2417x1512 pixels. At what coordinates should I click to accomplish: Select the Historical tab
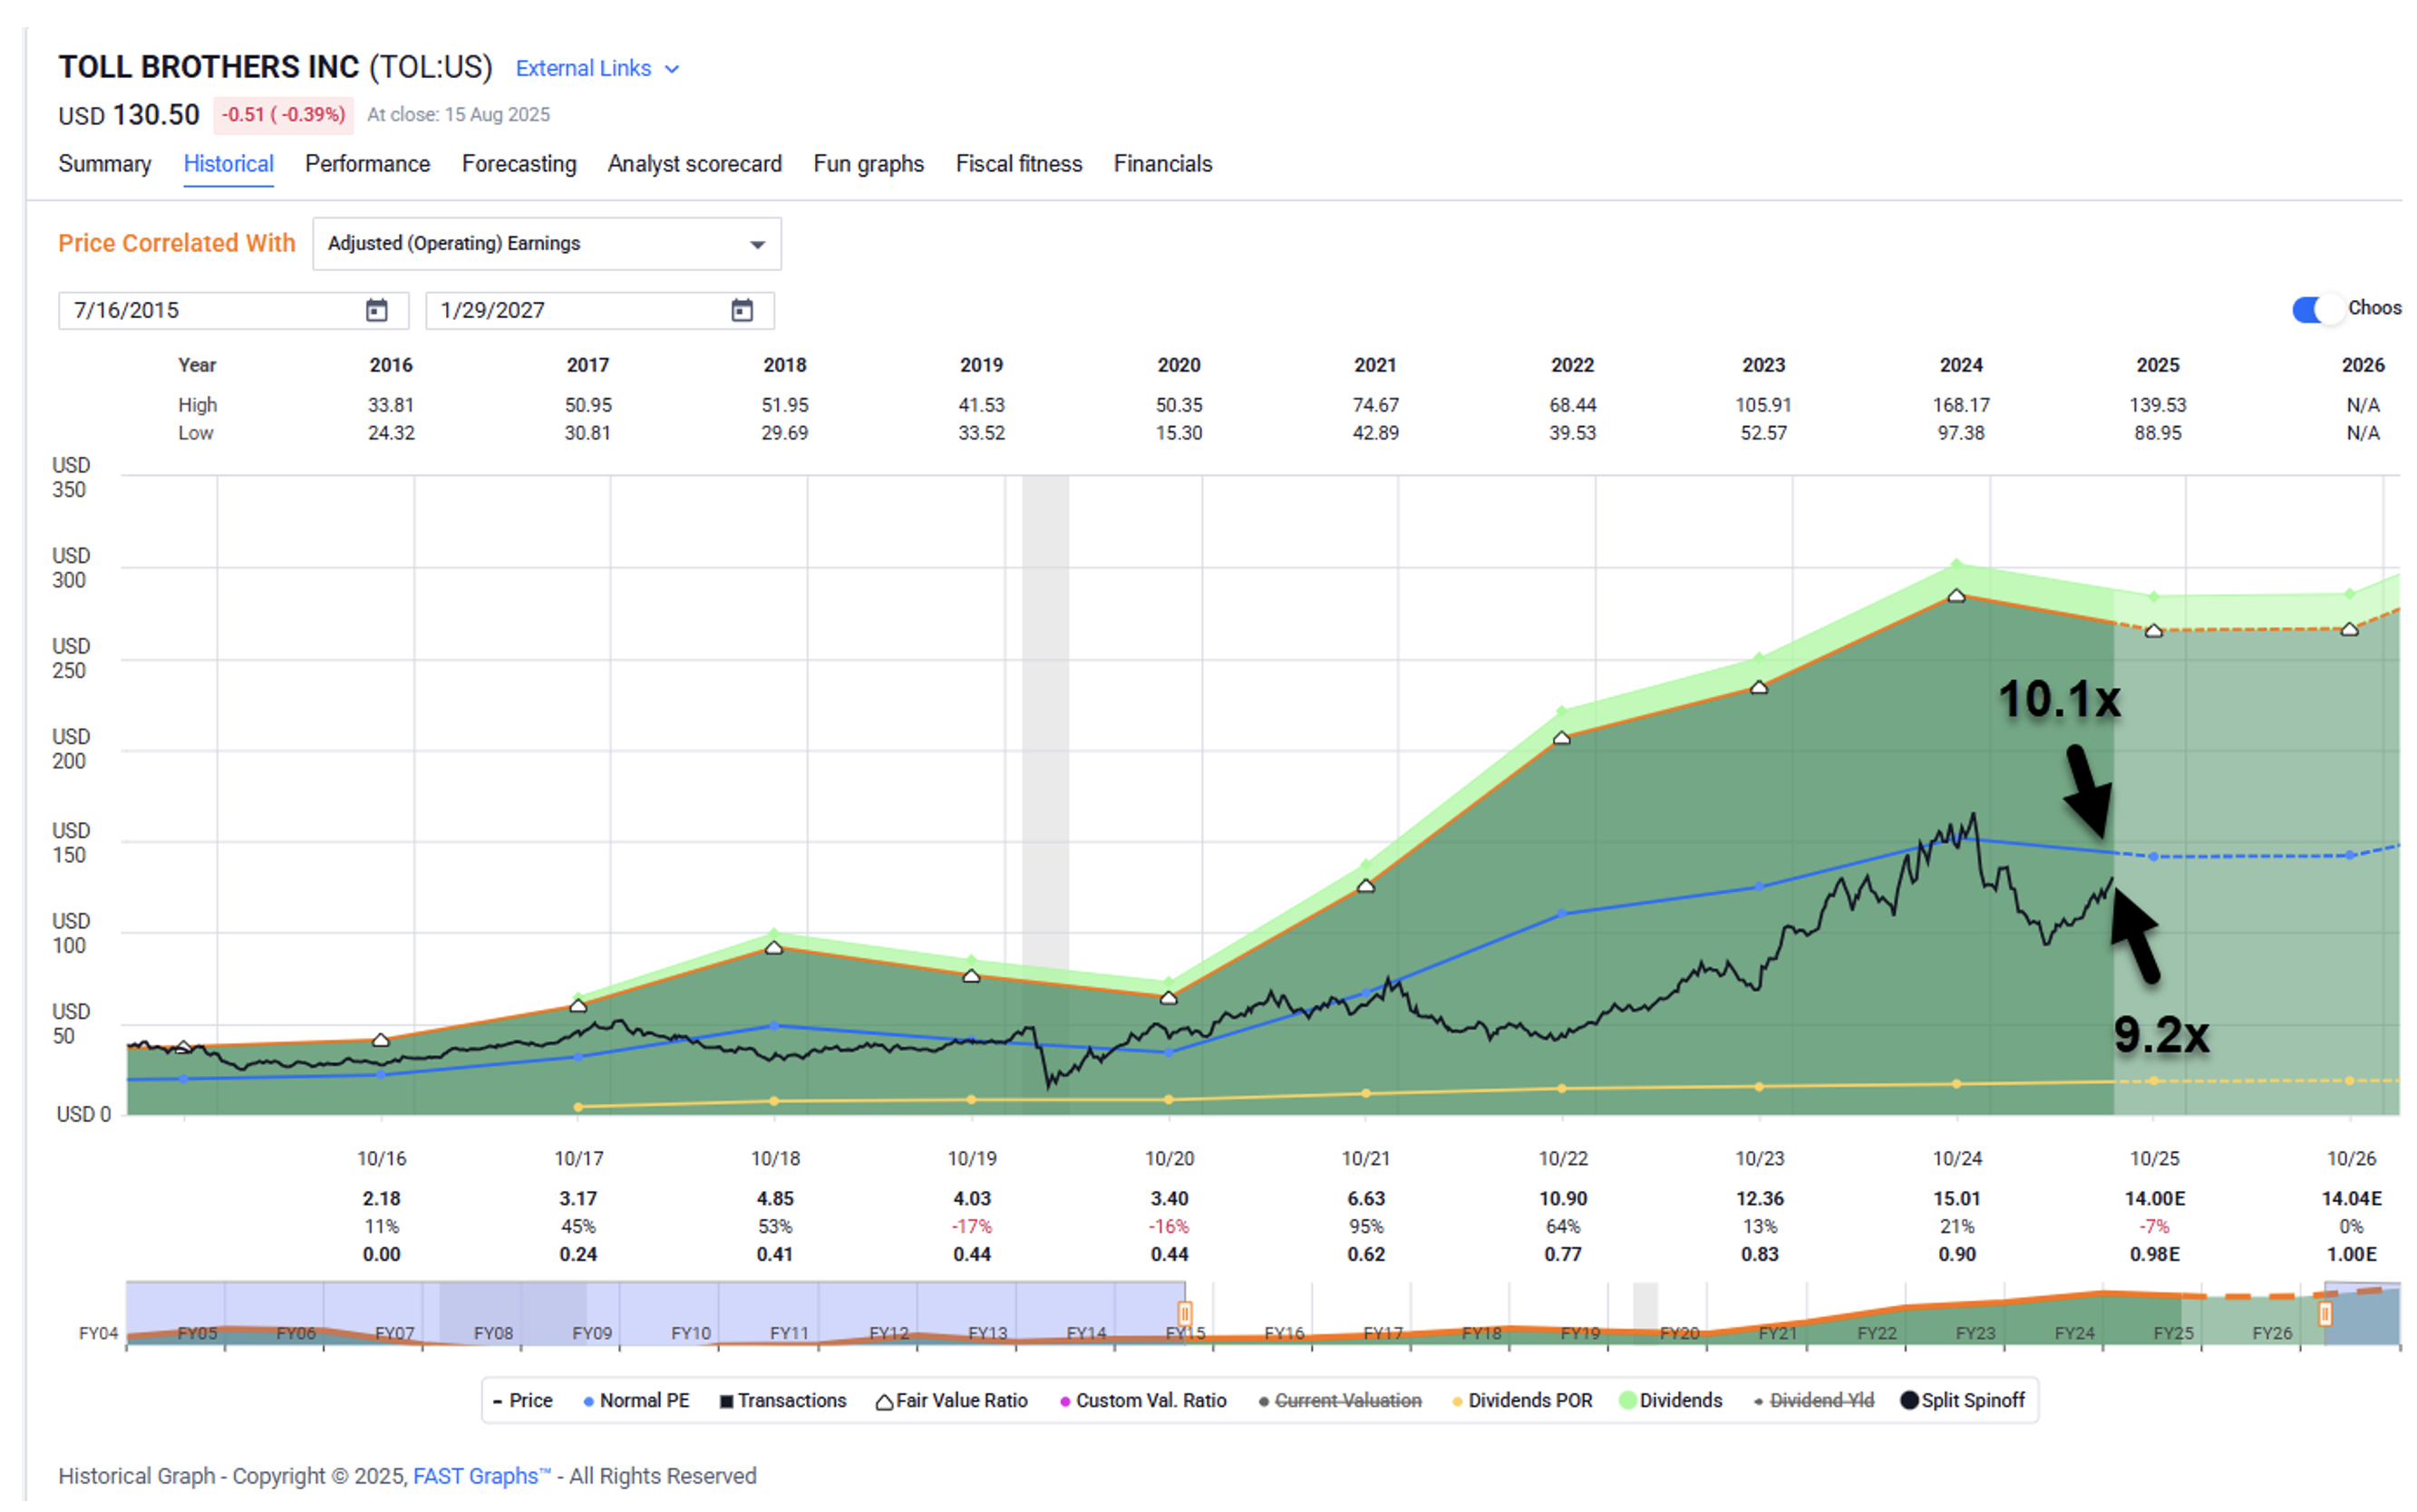point(228,163)
